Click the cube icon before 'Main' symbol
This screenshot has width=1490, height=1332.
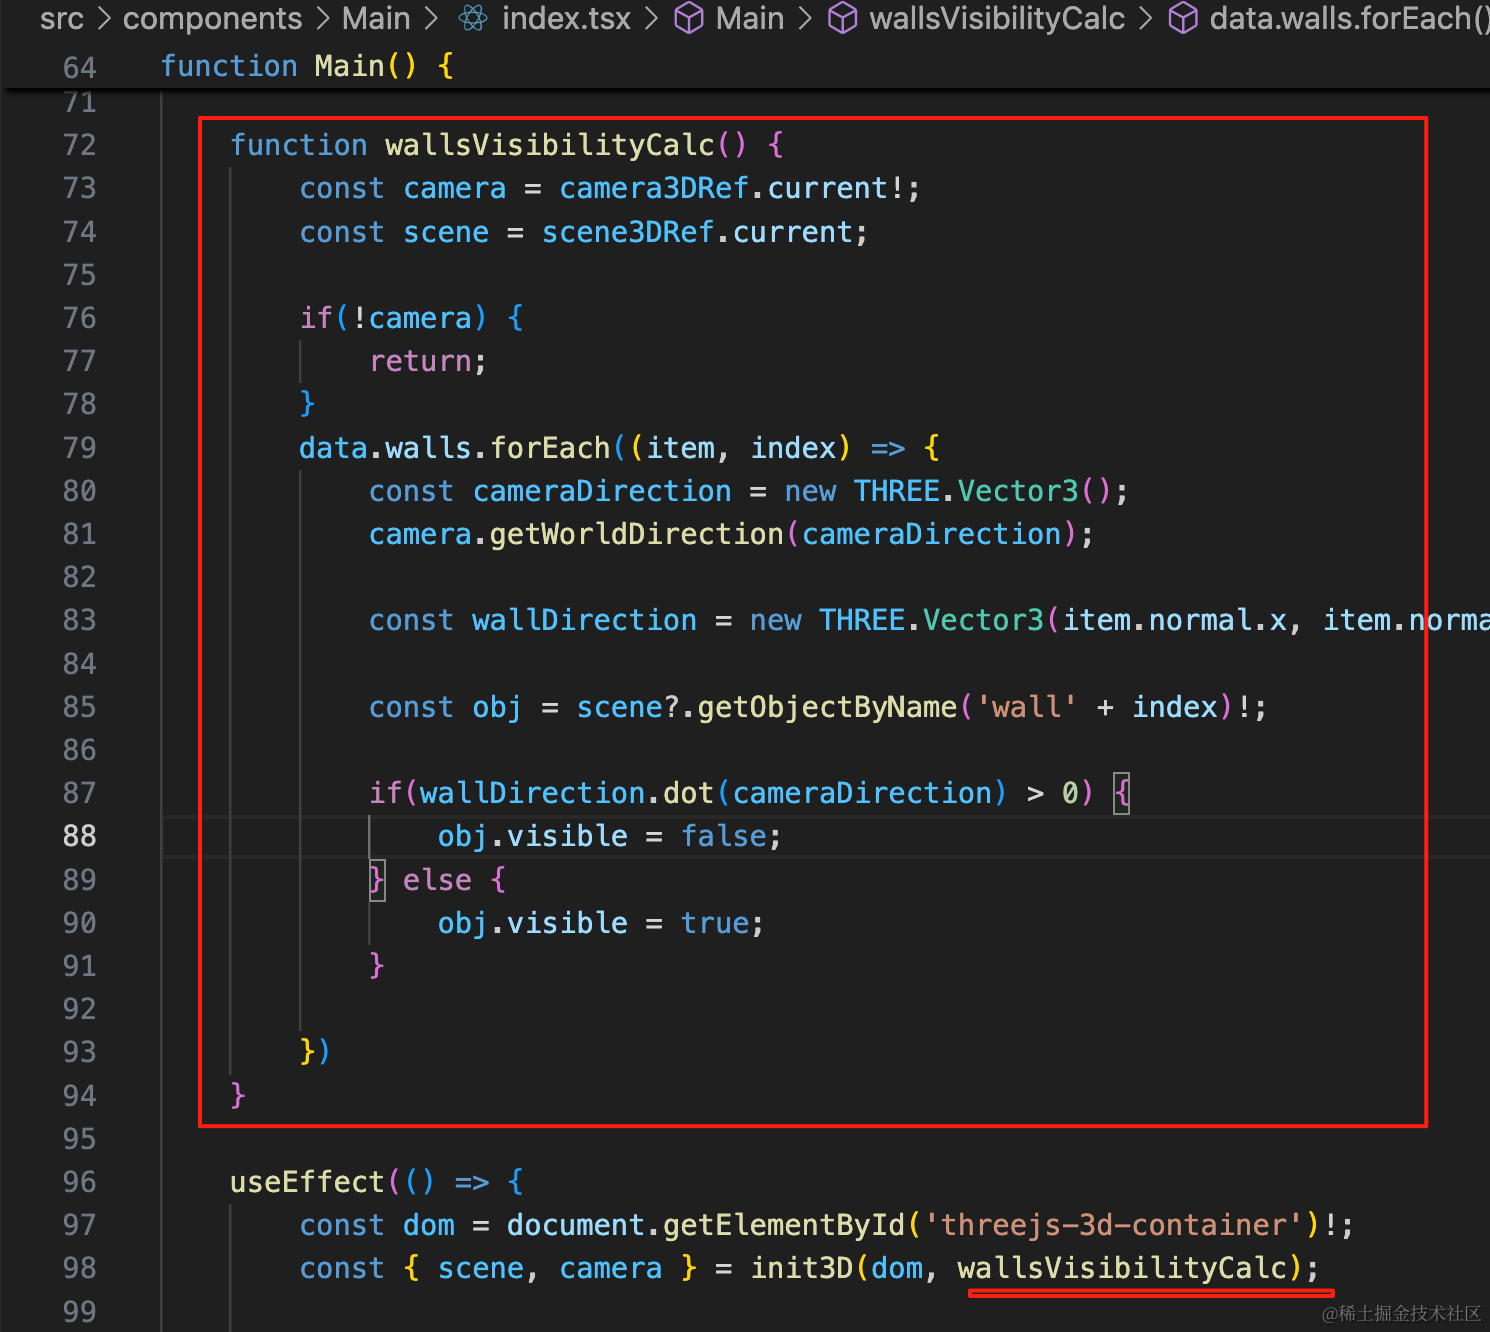(x=689, y=18)
